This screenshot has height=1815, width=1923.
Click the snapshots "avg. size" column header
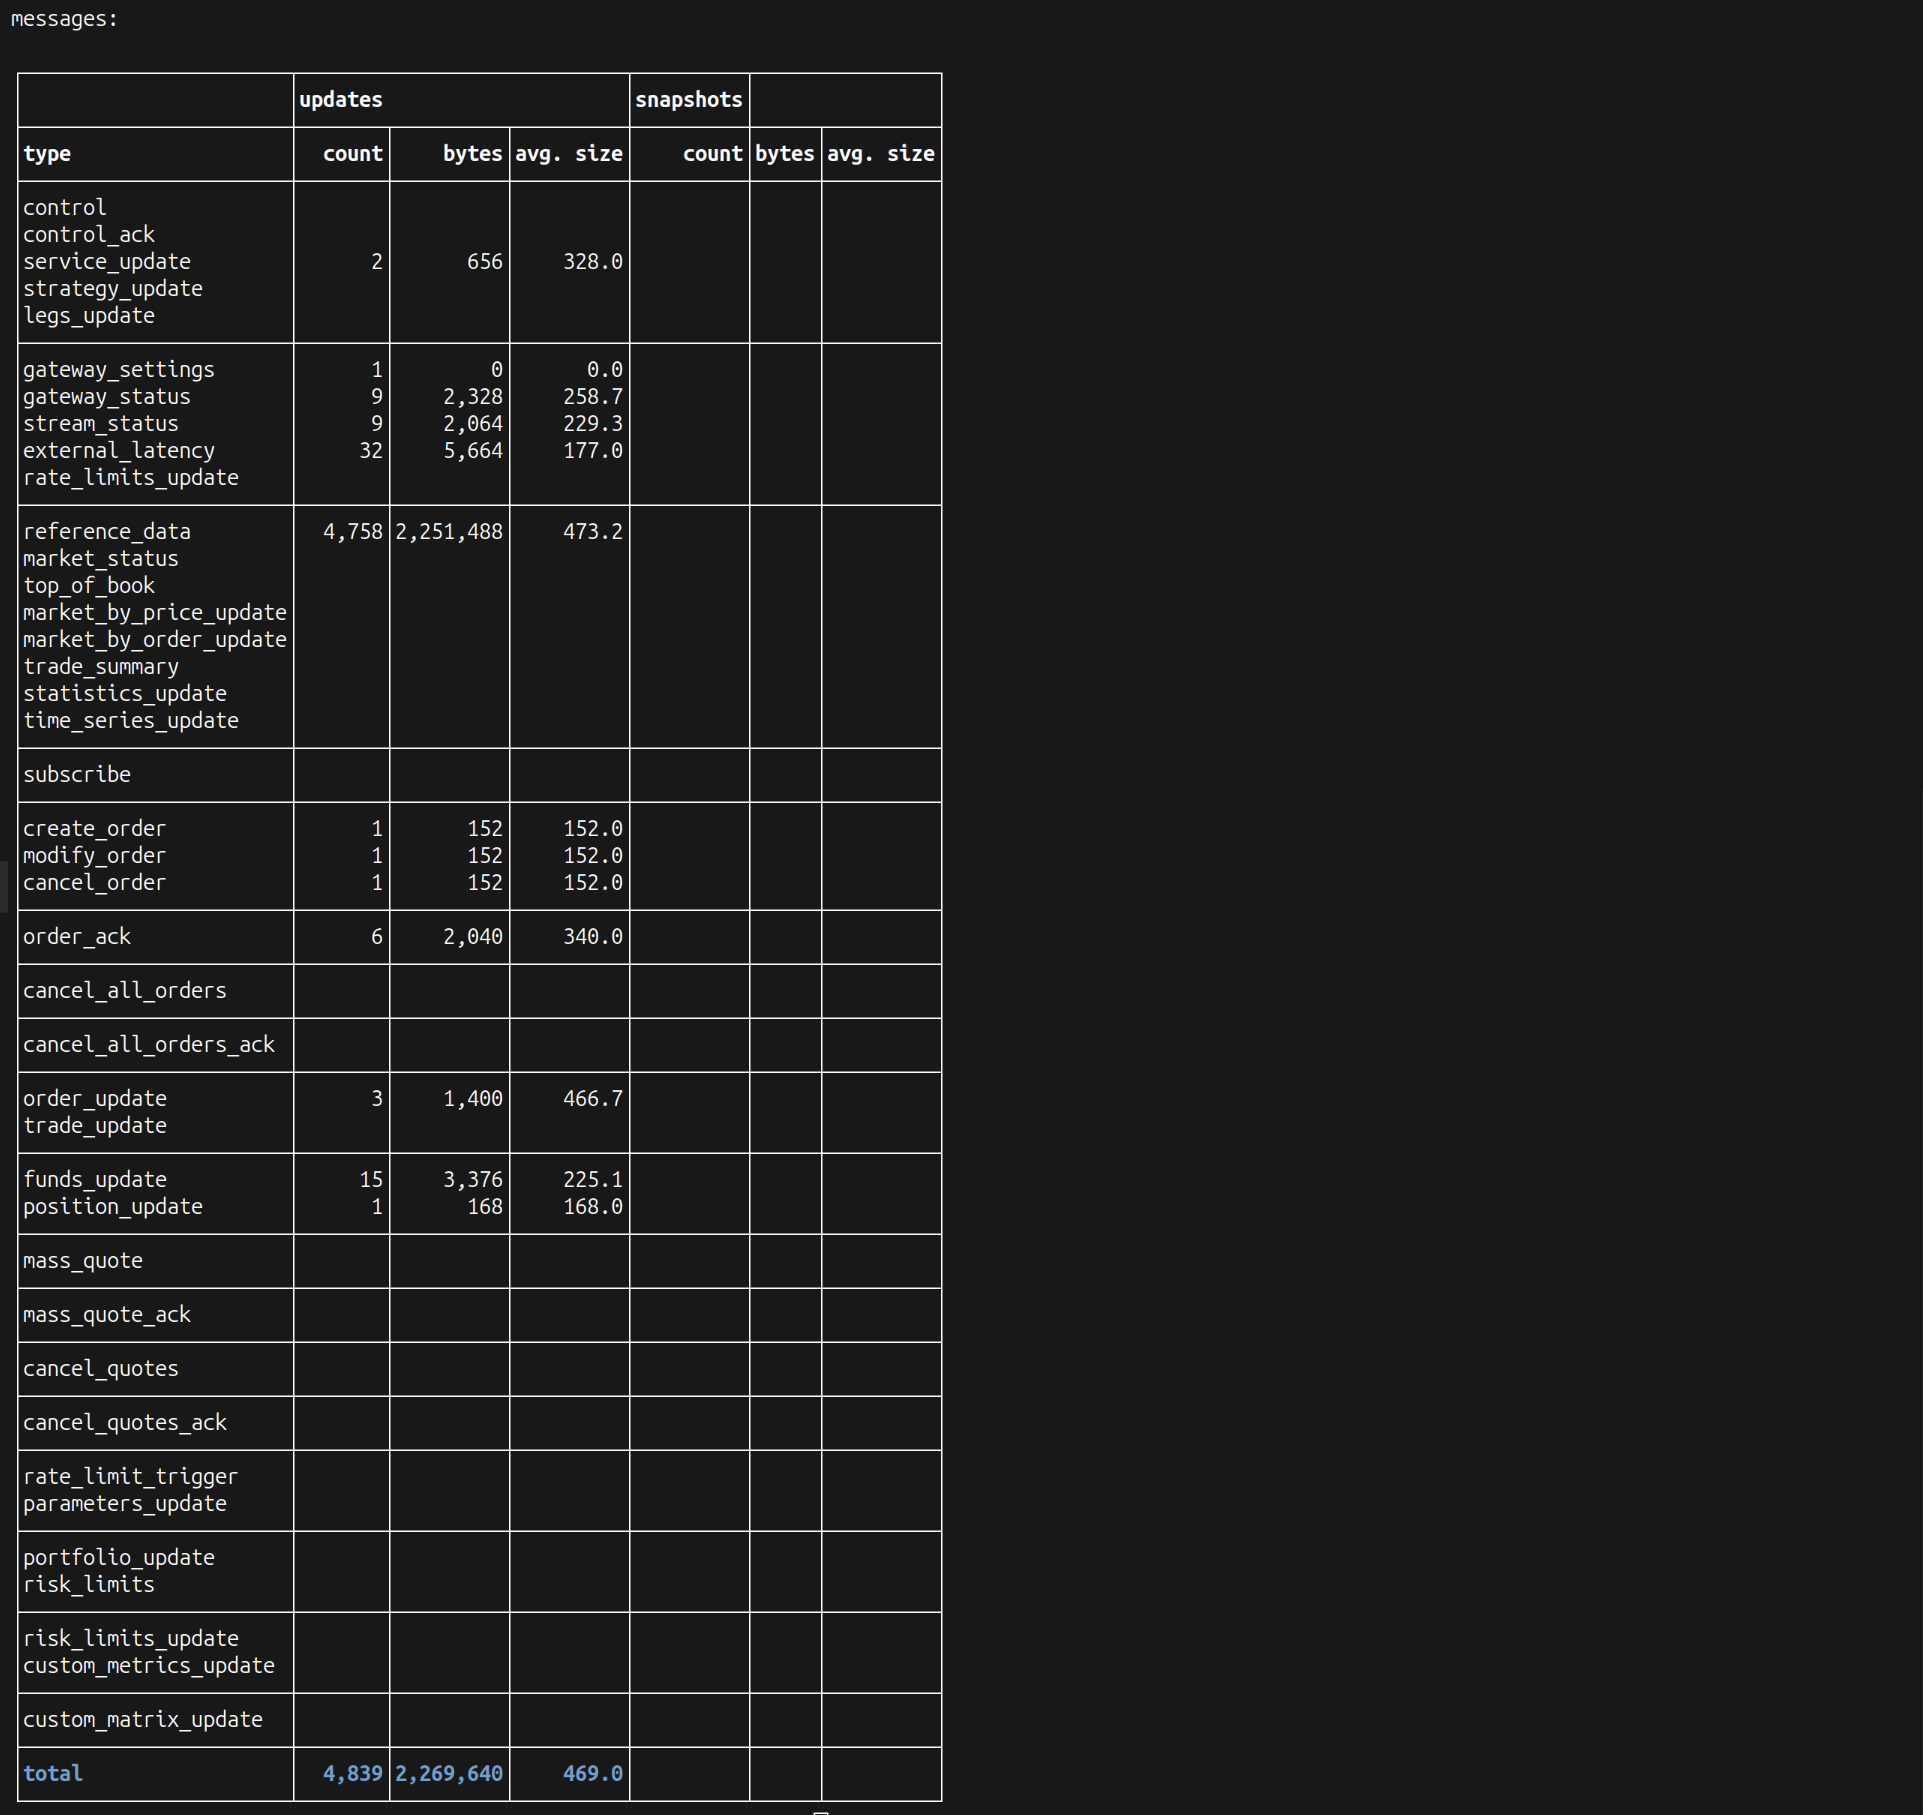point(881,154)
